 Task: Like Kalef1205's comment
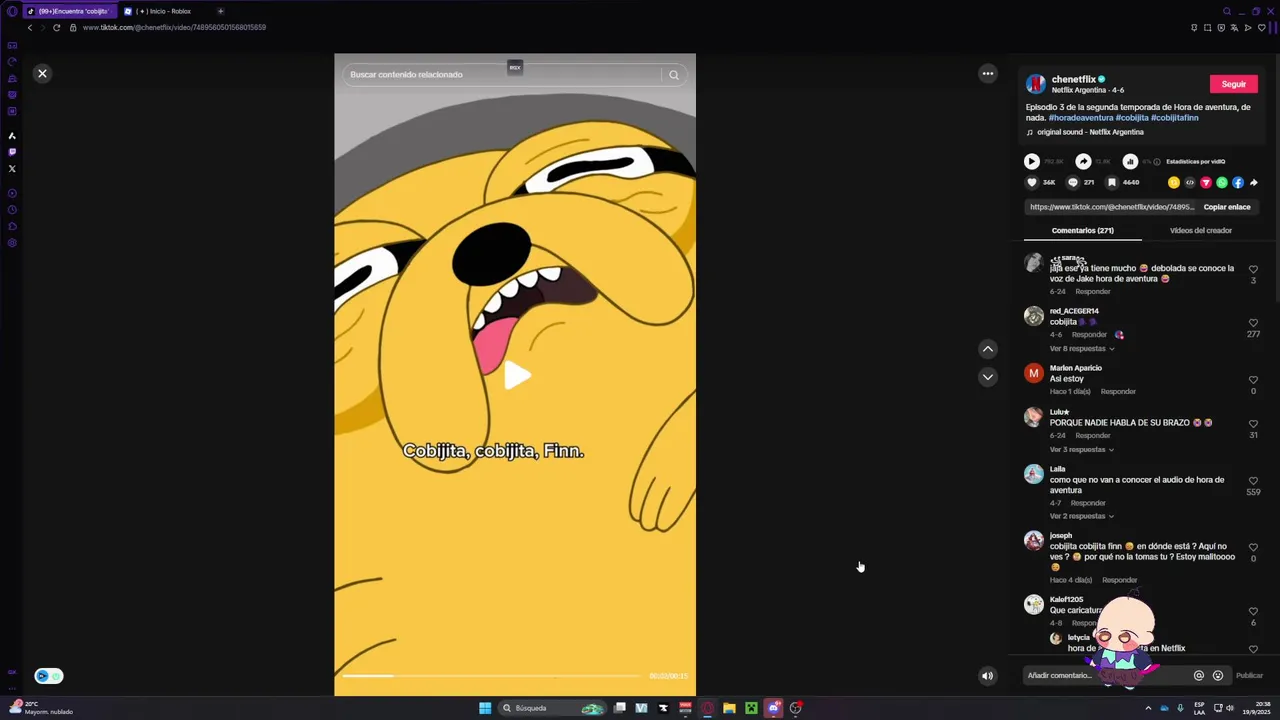coord(1253,611)
